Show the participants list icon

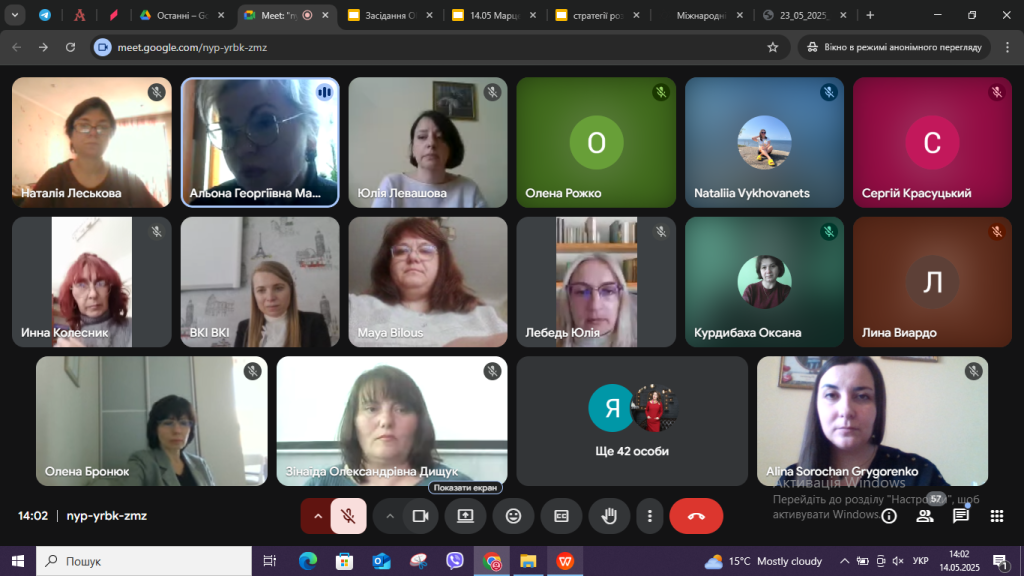(925, 516)
